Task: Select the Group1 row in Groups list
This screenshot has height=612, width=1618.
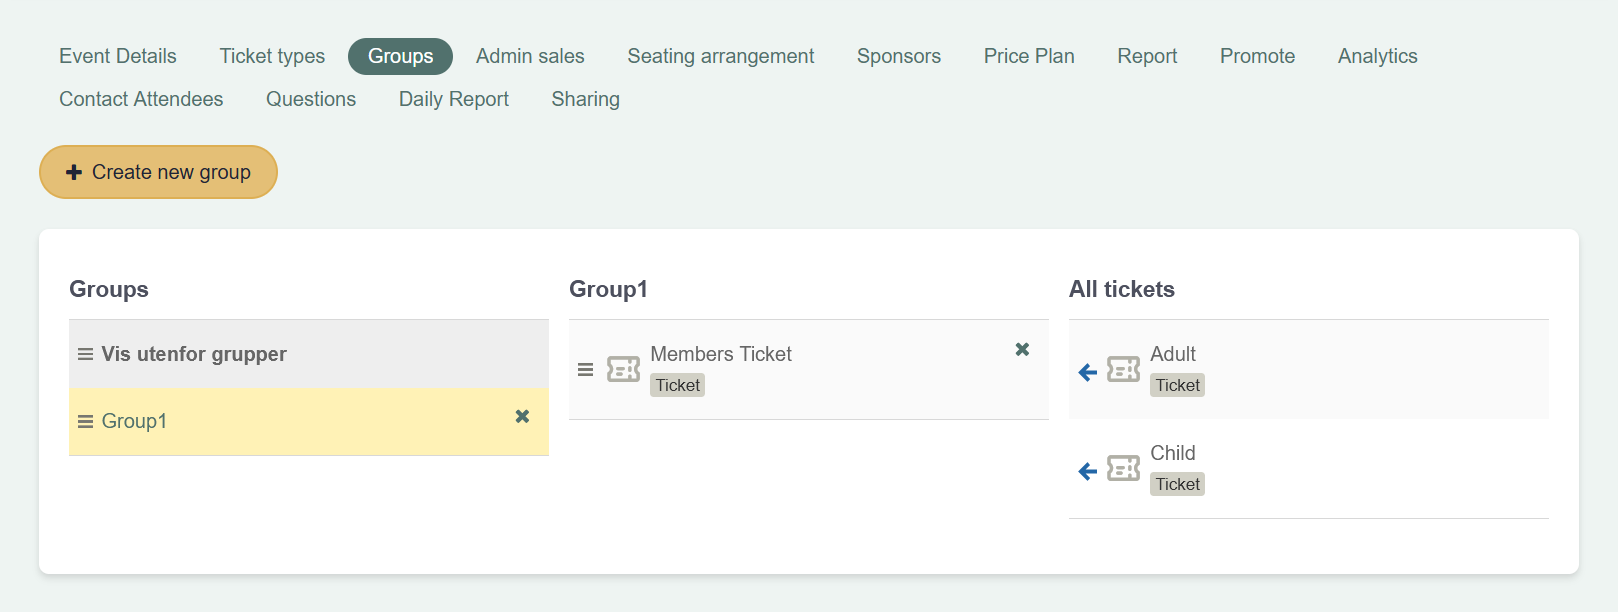Action: coord(309,421)
